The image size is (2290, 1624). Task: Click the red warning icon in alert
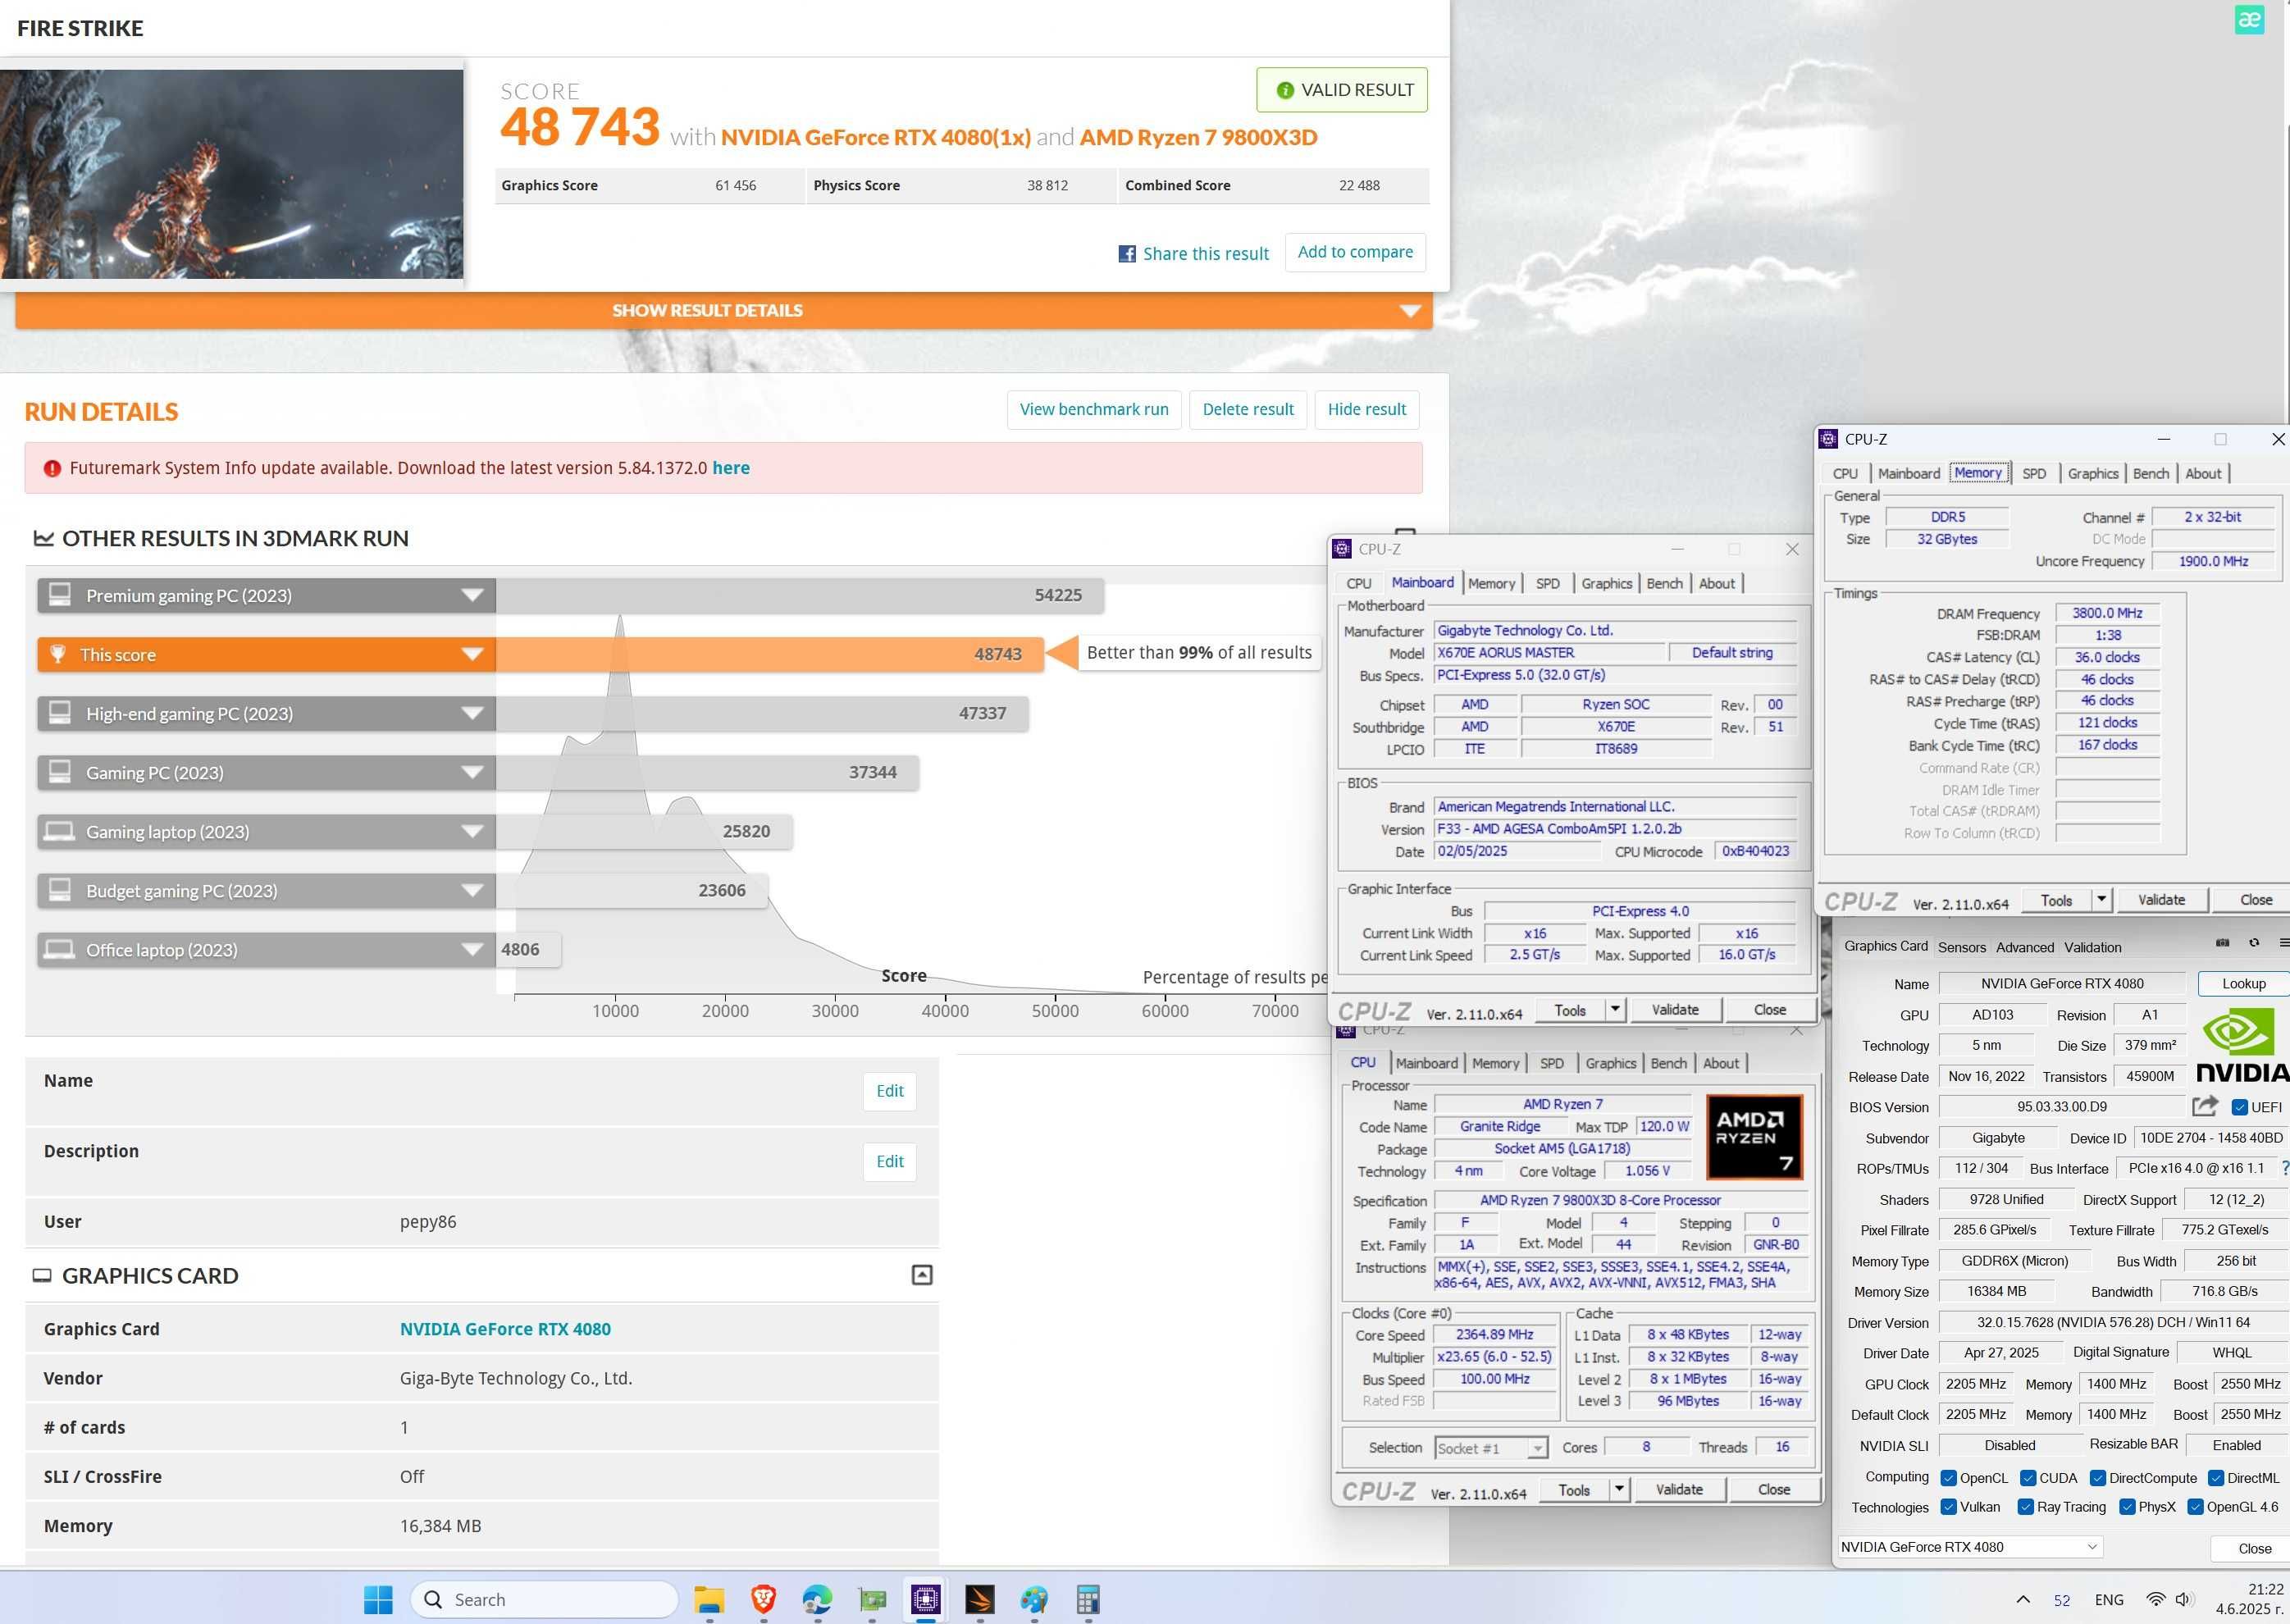[x=52, y=468]
